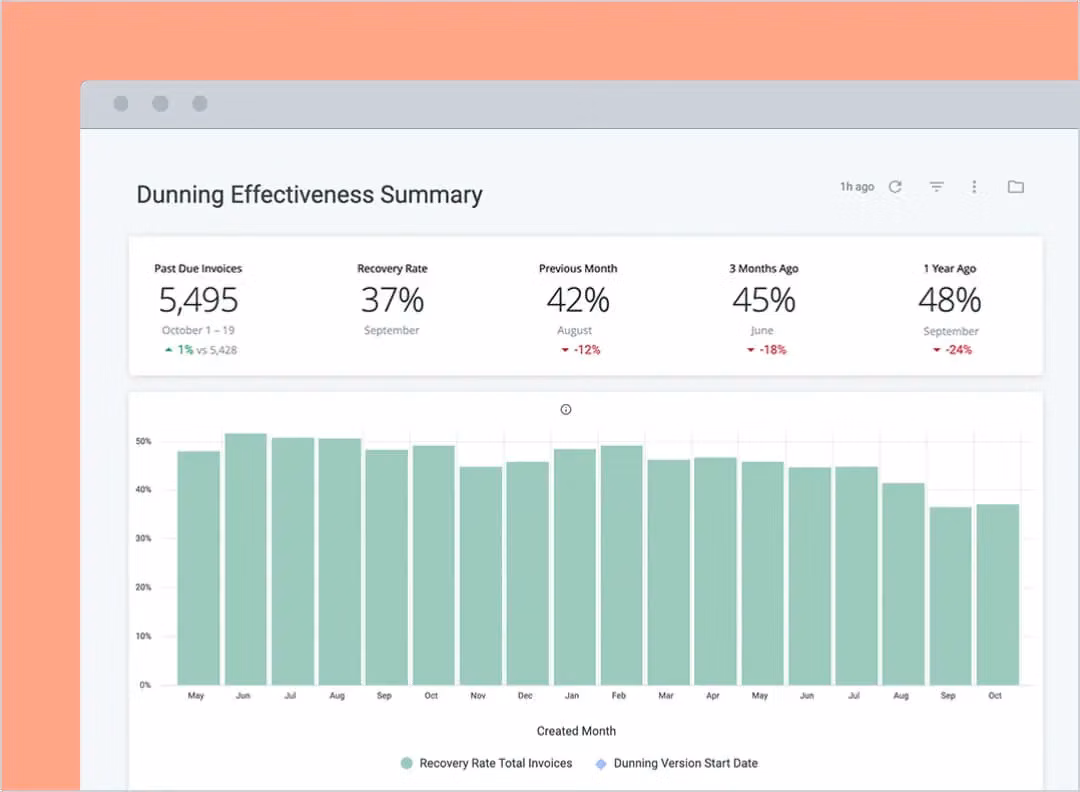Click the info icon above the chart
This screenshot has width=1080, height=792.
pos(566,409)
